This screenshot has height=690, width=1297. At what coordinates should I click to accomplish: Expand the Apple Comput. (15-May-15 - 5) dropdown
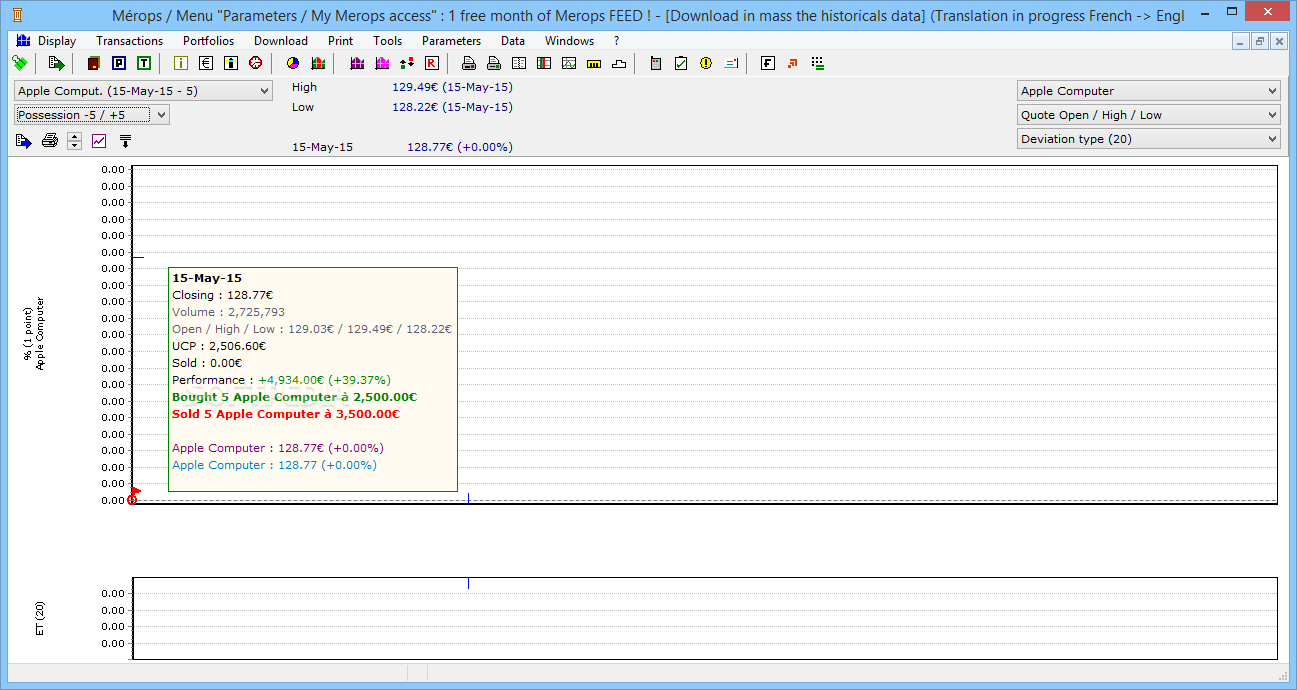(143, 91)
